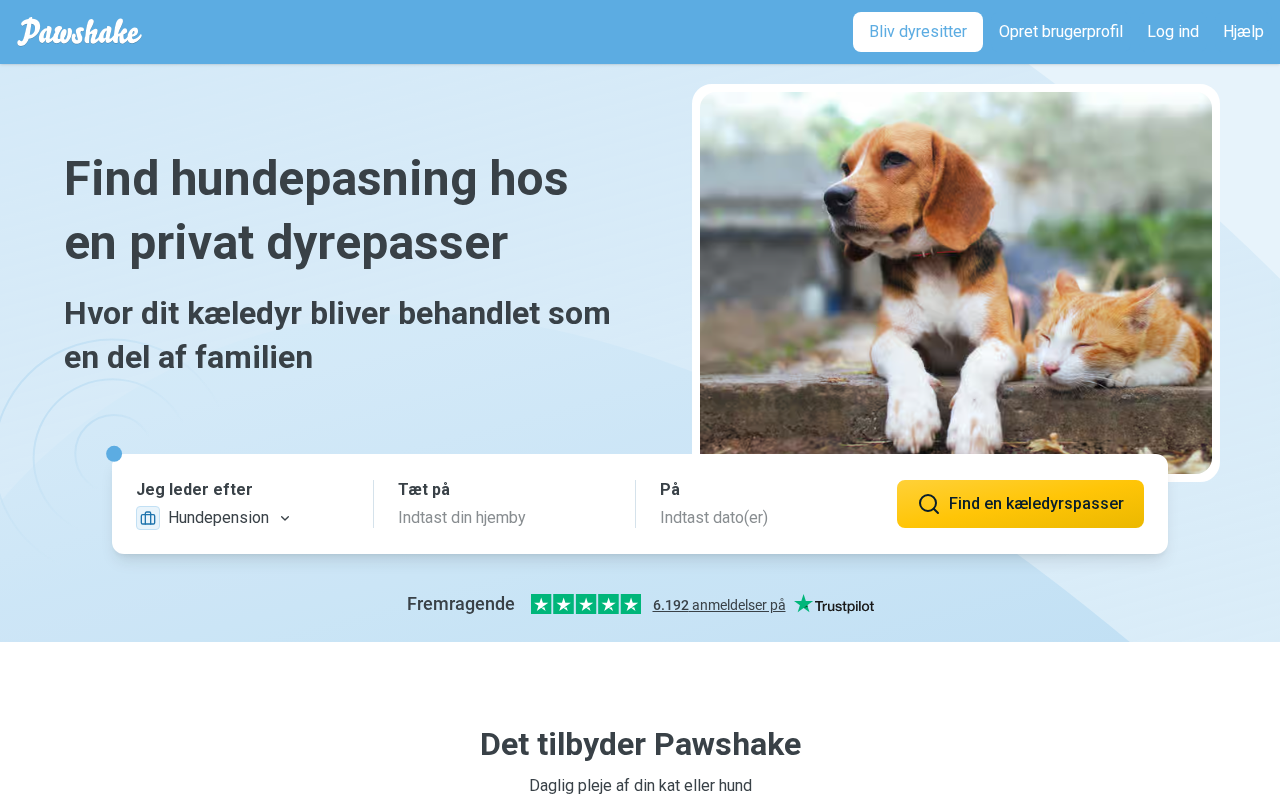Expand the Hundepension dropdown chevron
Viewport: 1280px width, 800px height.
point(285,518)
